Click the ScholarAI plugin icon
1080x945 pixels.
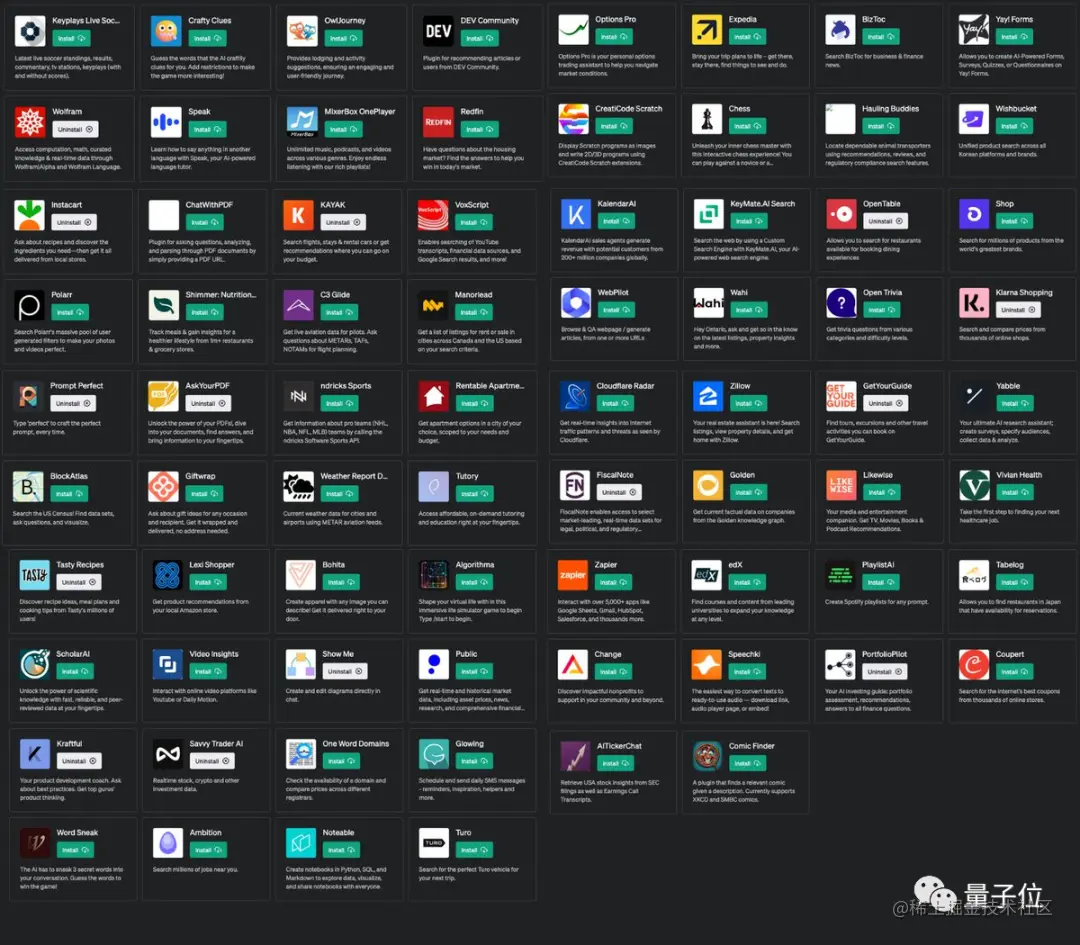click(x=34, y=664)
